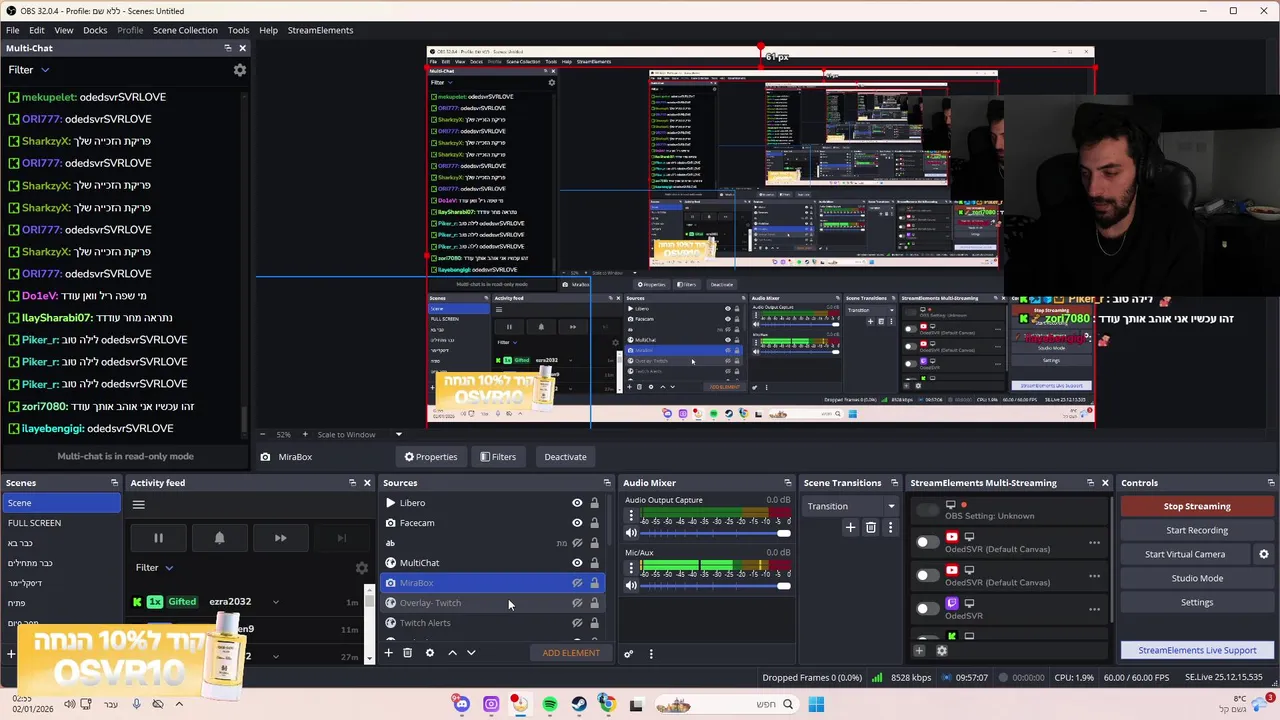Expand the ezra2032 gifted event
The height and width of the screenshot is (720, 1280).
[x=275, y=602]
